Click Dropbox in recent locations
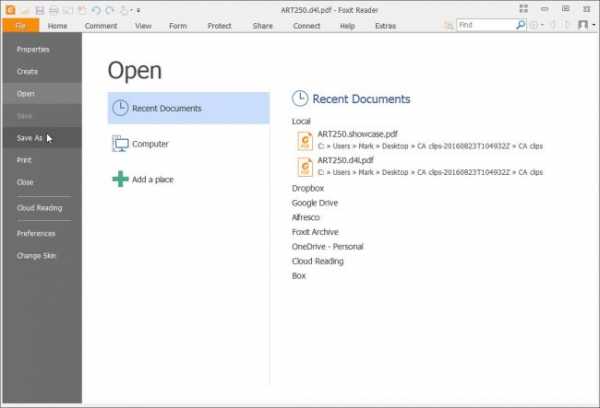 308,188
